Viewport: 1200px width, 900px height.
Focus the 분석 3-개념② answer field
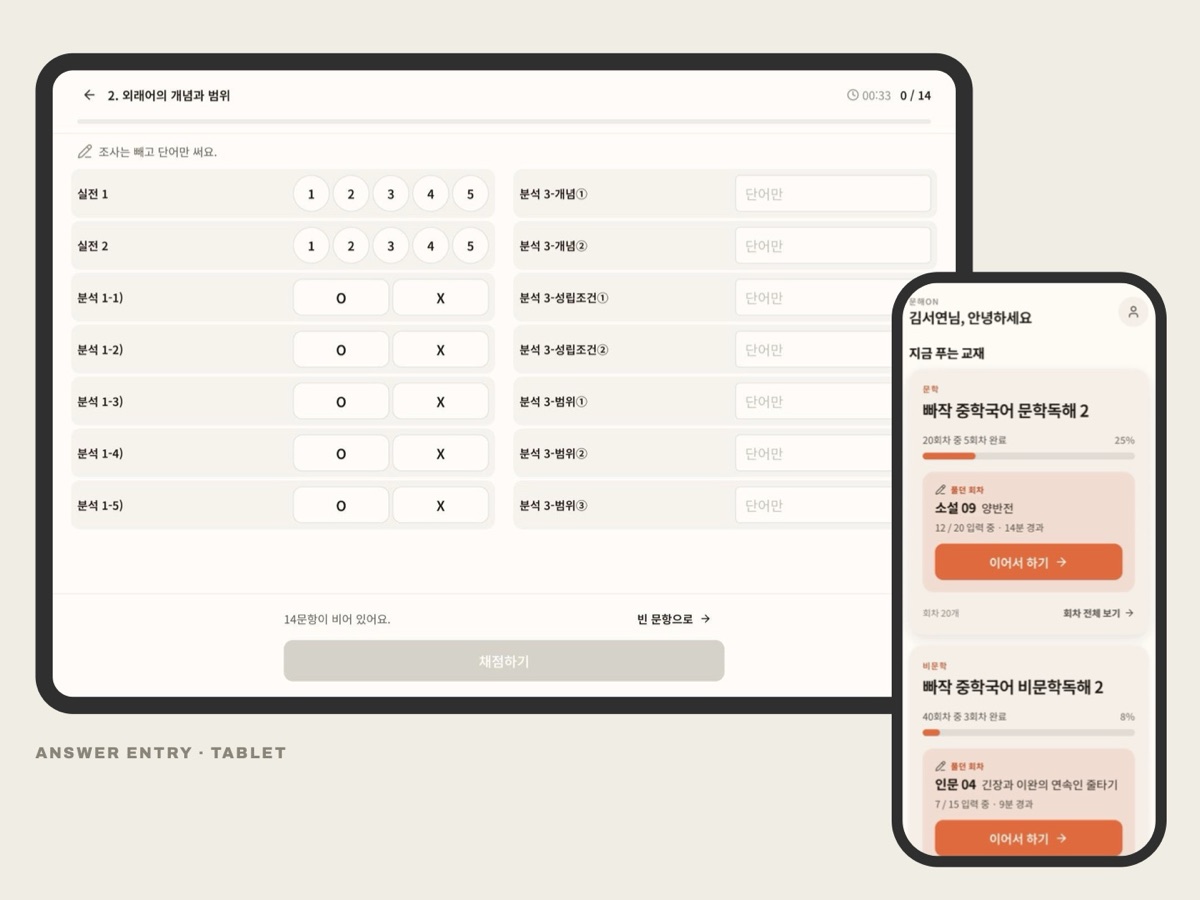(833, 246)
